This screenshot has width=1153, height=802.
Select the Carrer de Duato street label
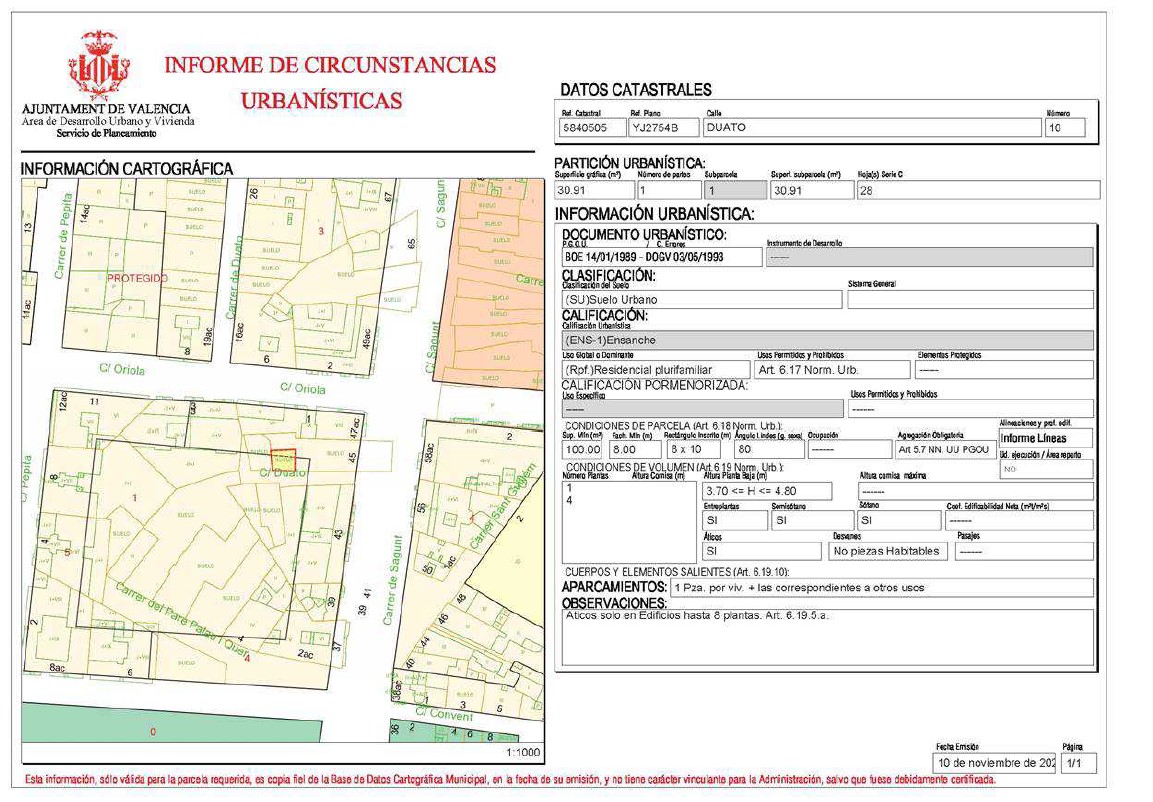(235, 276)
